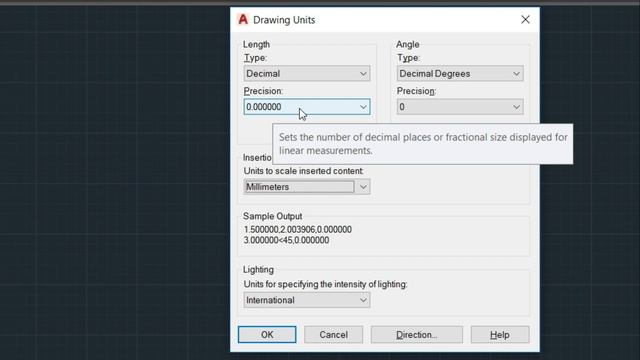Click the 'Units for specifying the intensity of lighting' label

(325, 284)
